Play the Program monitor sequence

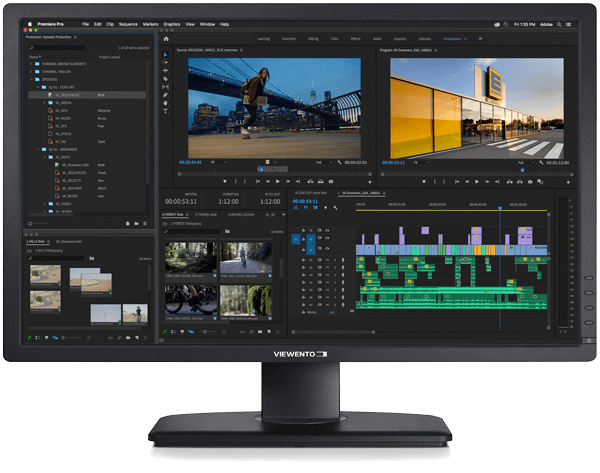477,182
